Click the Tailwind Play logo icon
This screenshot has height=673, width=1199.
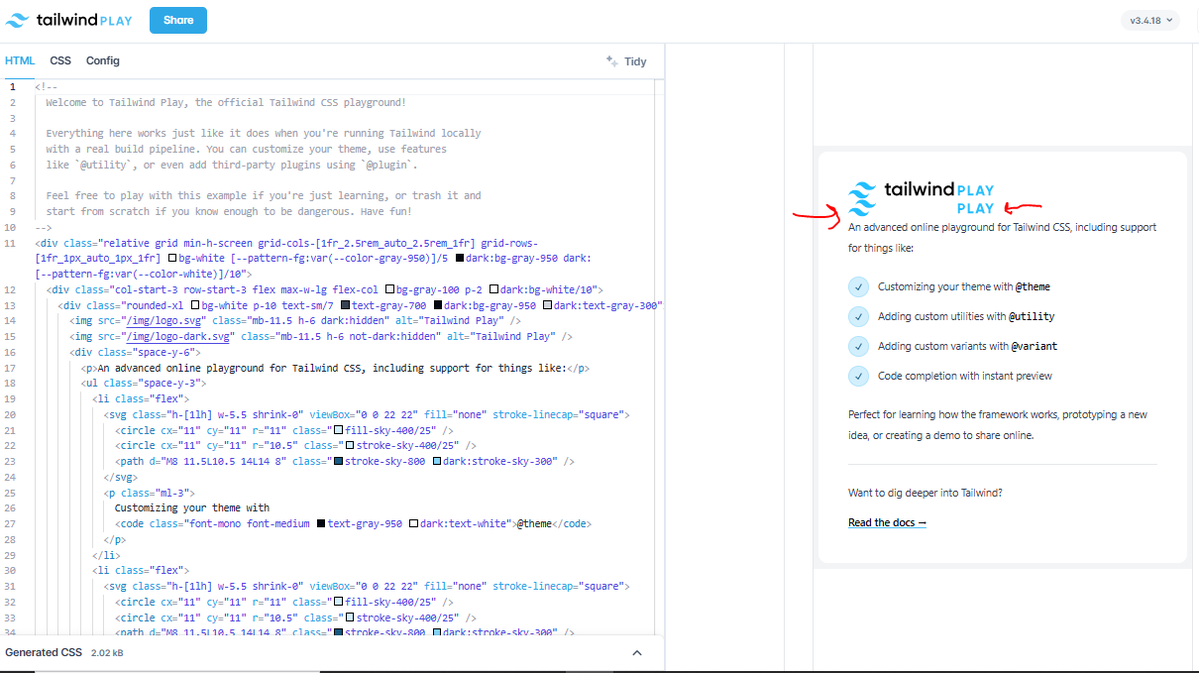(x=18, y=20)
